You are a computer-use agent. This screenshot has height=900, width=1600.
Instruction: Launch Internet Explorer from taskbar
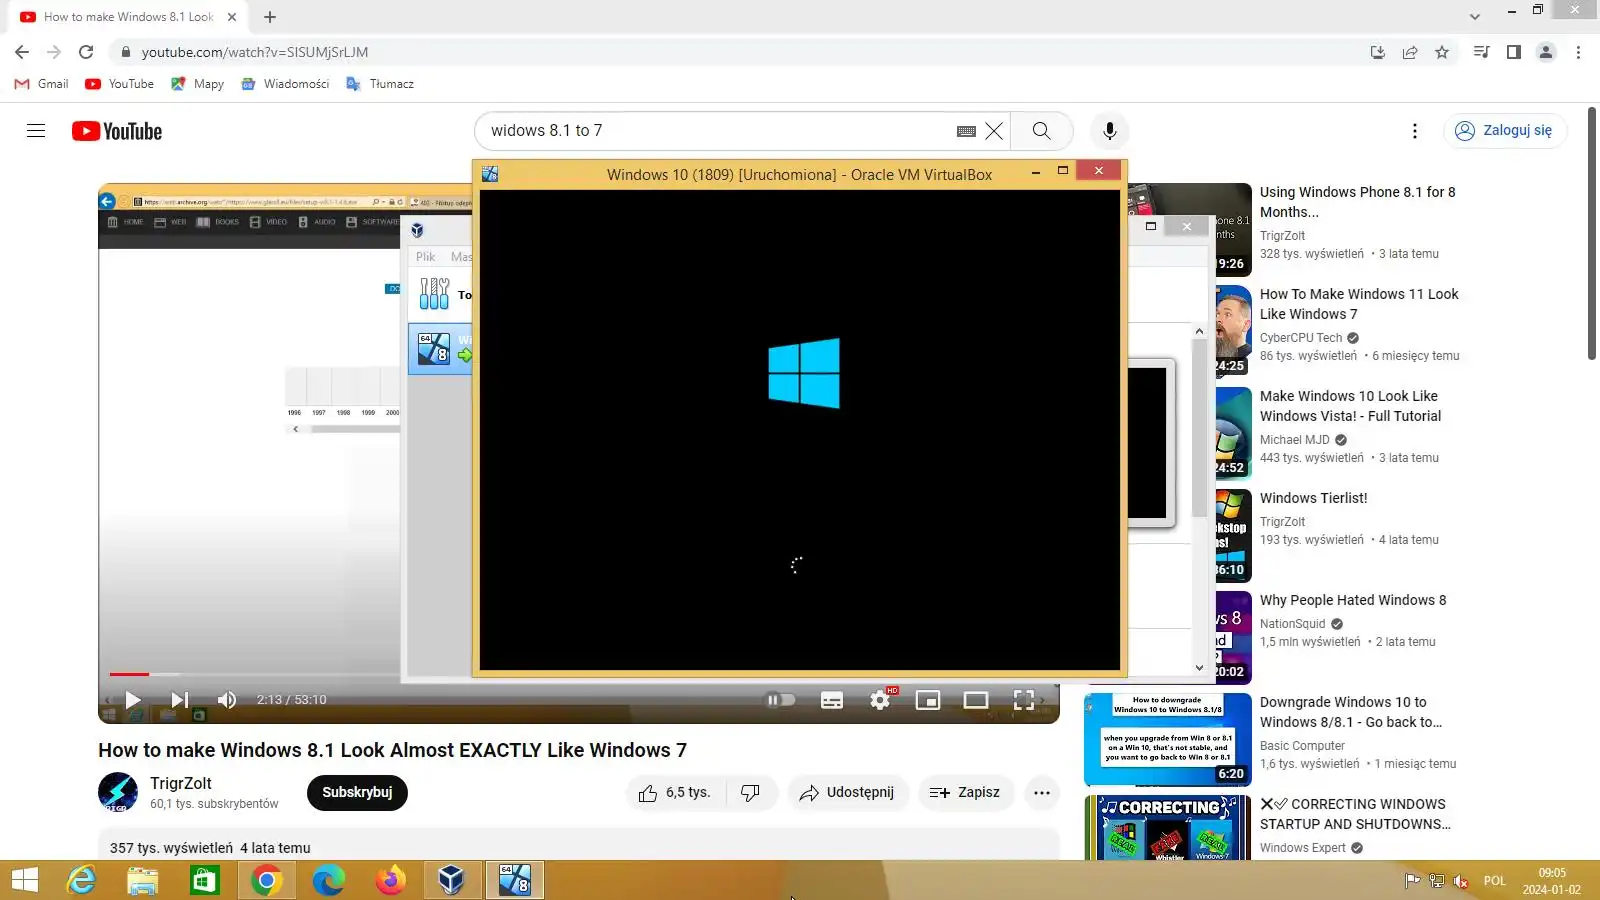(x=81, y=881)
